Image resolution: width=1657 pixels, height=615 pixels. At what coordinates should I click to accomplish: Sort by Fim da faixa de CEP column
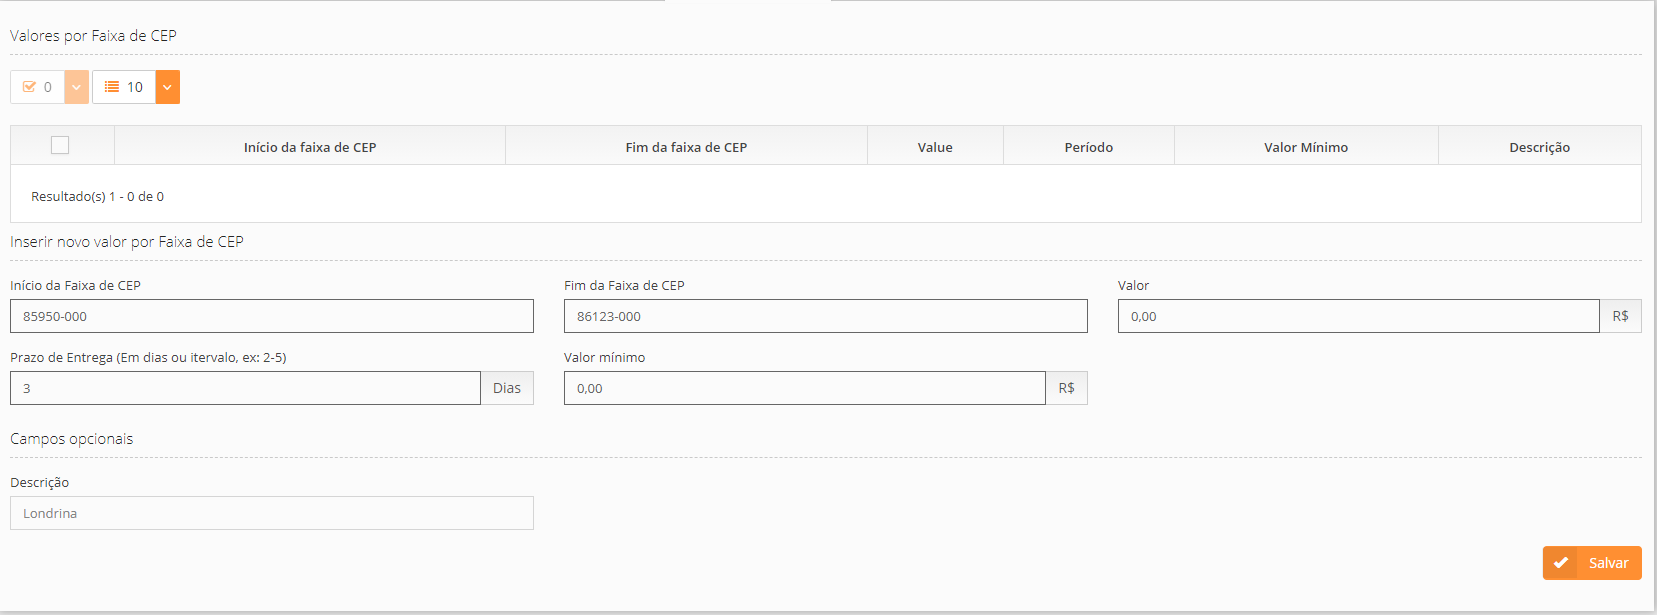[x=686, y=147]
